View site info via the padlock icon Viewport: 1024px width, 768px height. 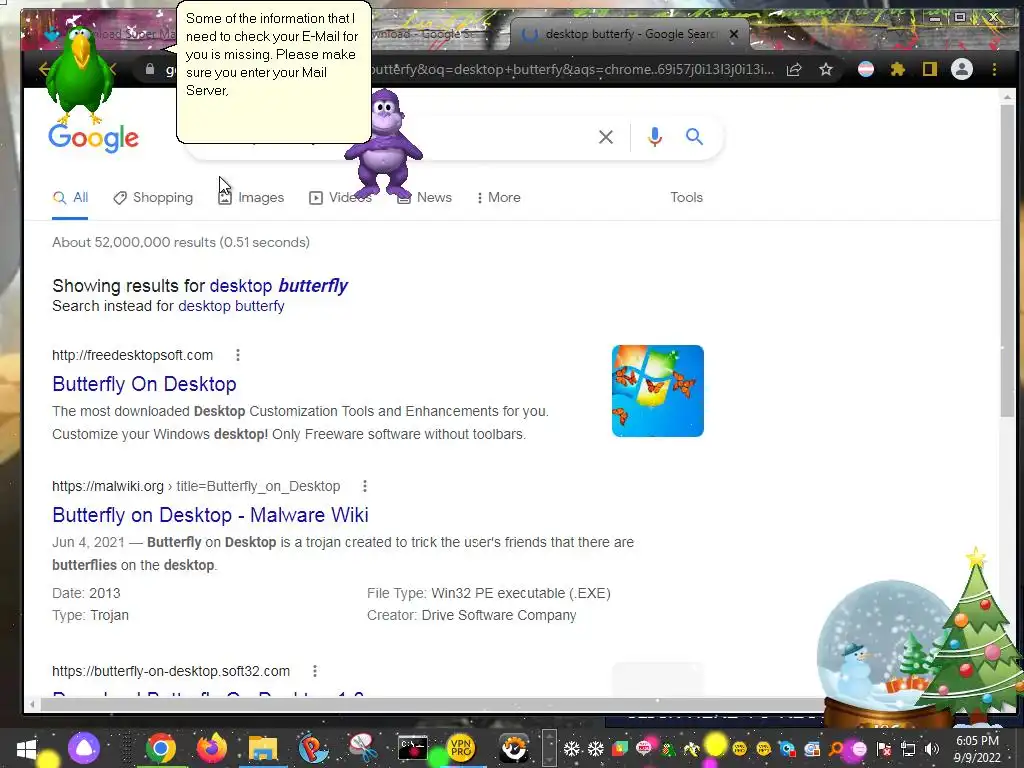[x=150, y=69]
